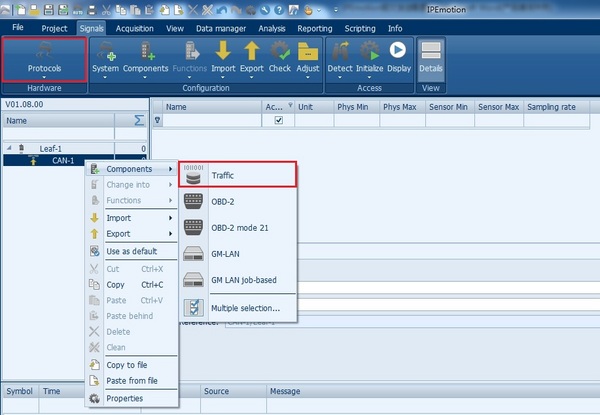The width and height of the screenshot is (600, 415).
Task: Open Properties from the context menu
Action: 132,398
